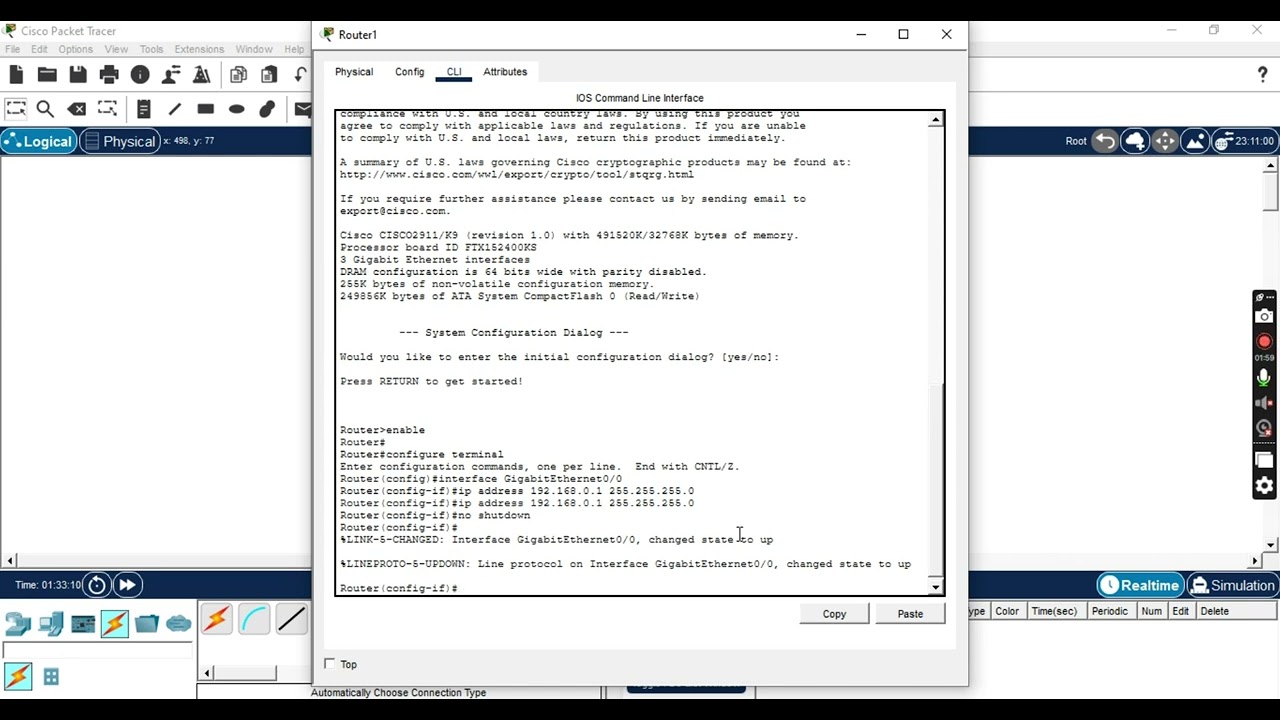1280x720 pixels.
Task: Select the Connections subcategory lightning icon
Action: tap(18, 677)
